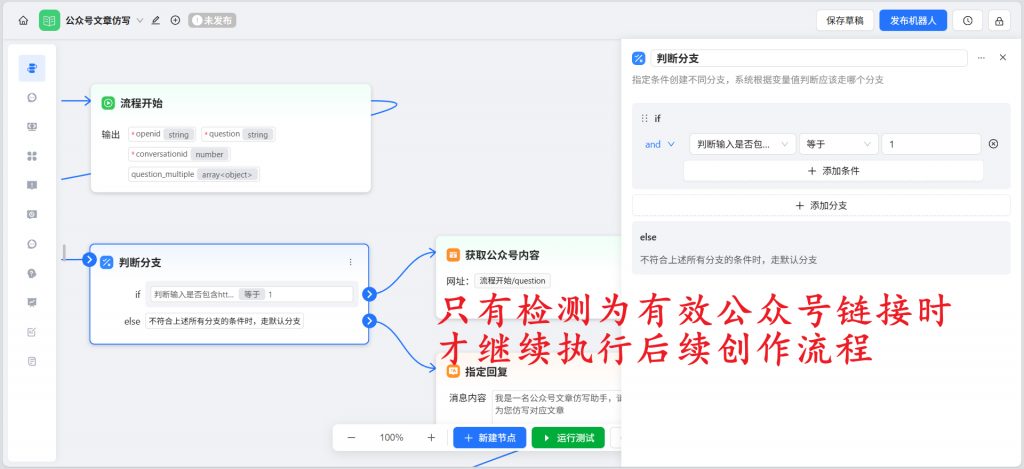Screen dimensions: 1024x469
Task: Go to home via house icon
Action: point(24,20)
